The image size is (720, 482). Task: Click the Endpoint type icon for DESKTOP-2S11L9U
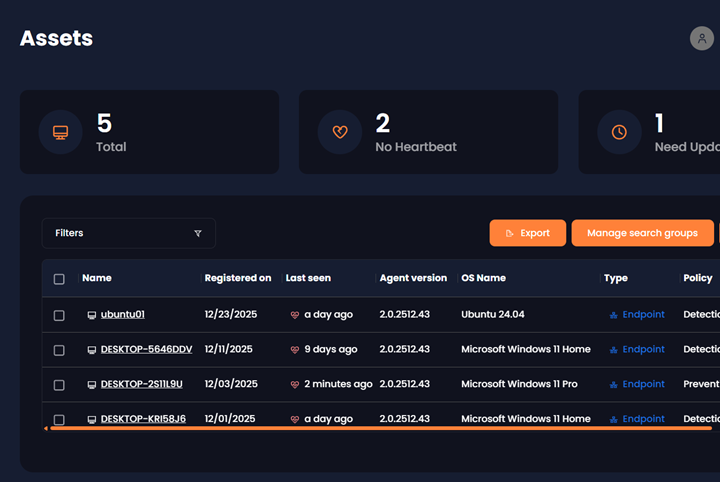coord(613,384)
